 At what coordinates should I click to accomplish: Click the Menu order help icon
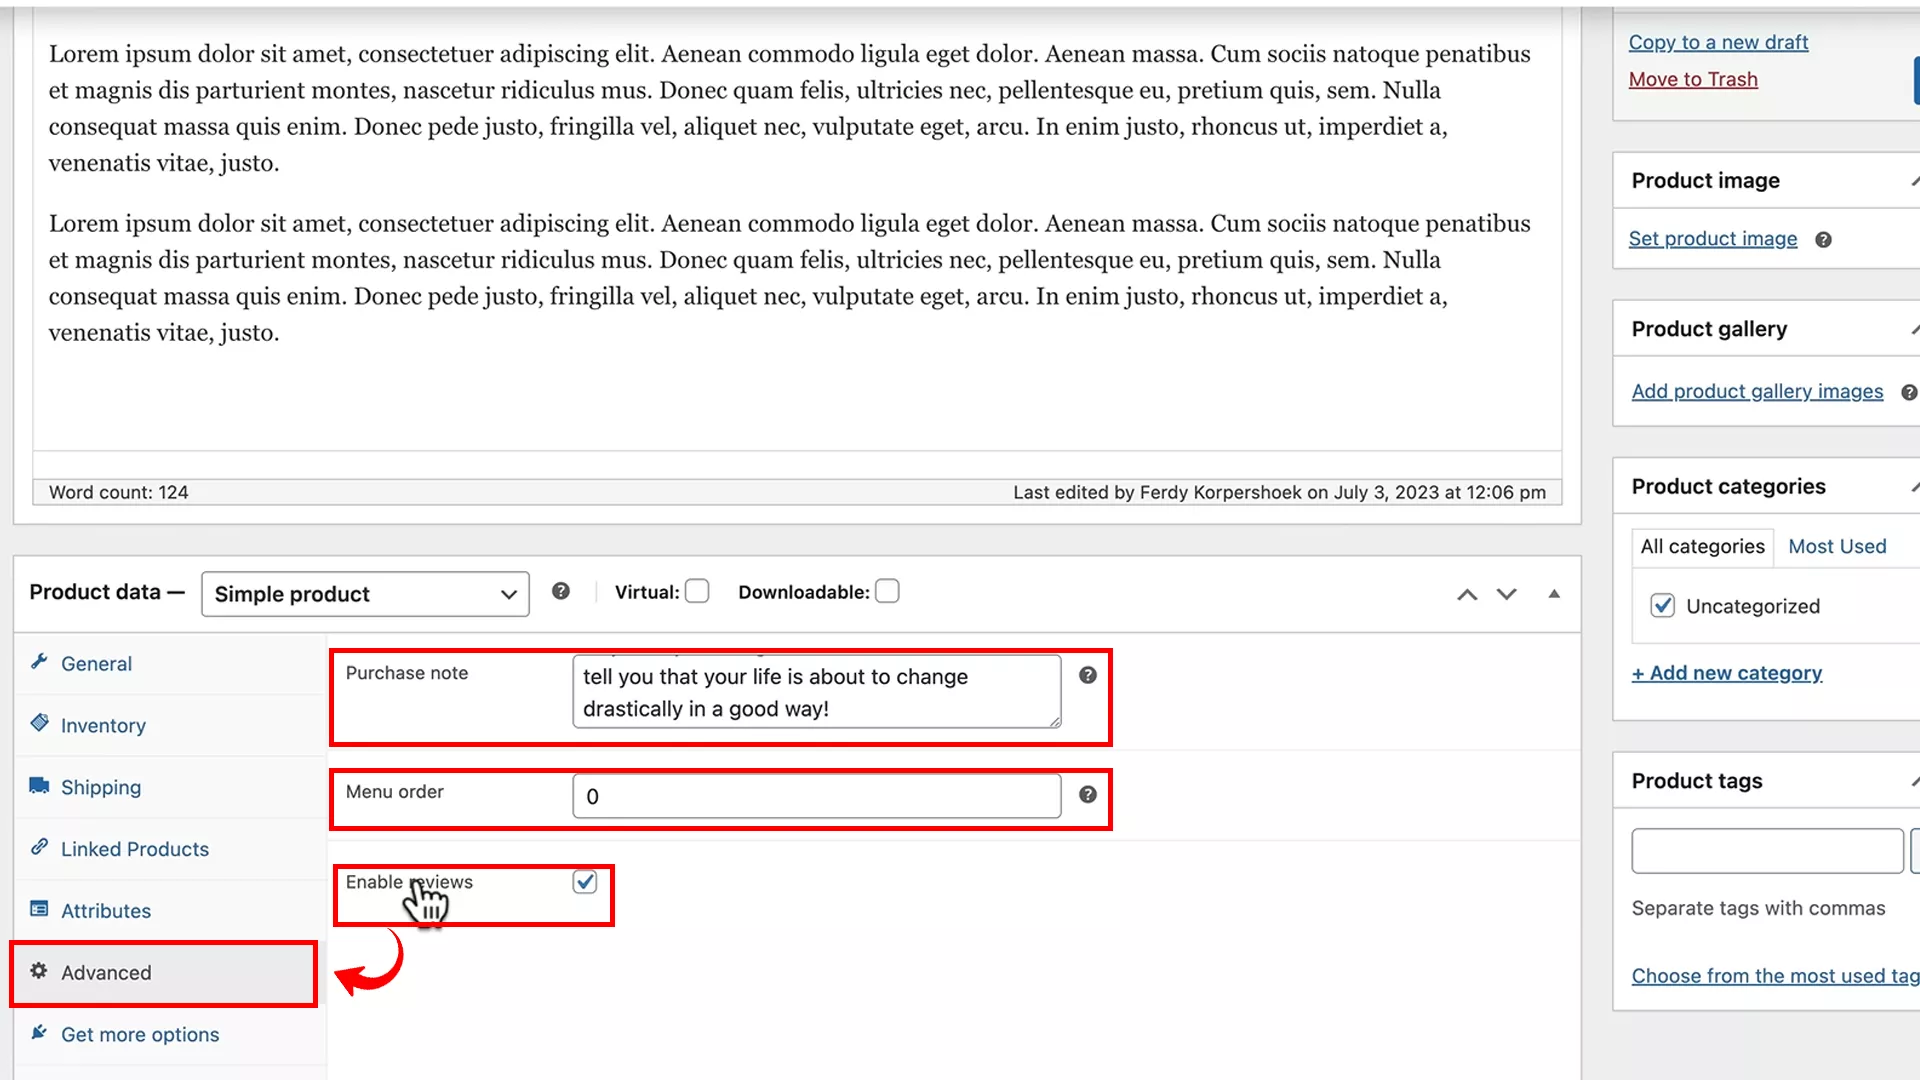point(1088,795)
